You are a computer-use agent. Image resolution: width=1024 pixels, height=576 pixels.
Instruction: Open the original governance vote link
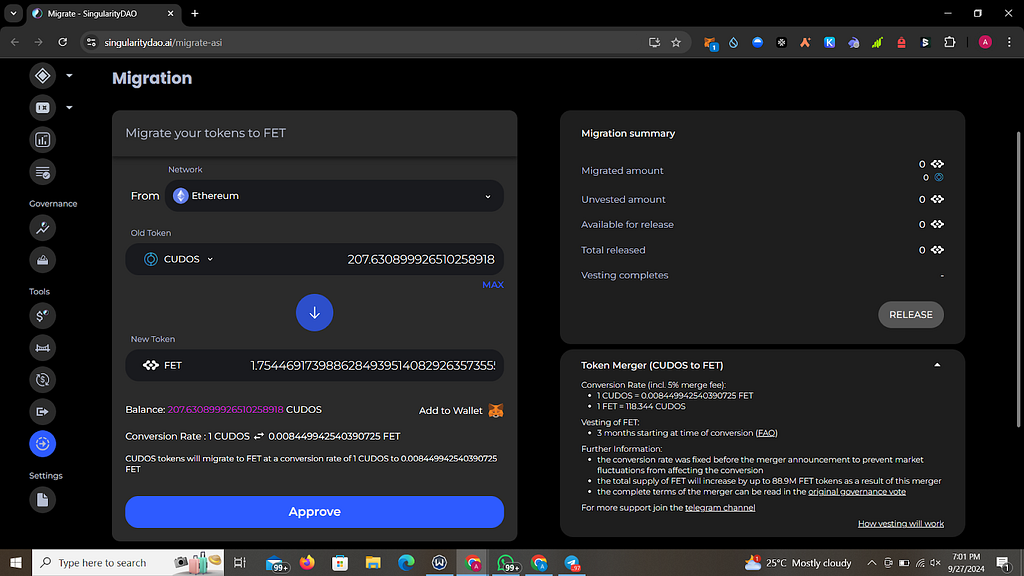[x=857, y=492]
